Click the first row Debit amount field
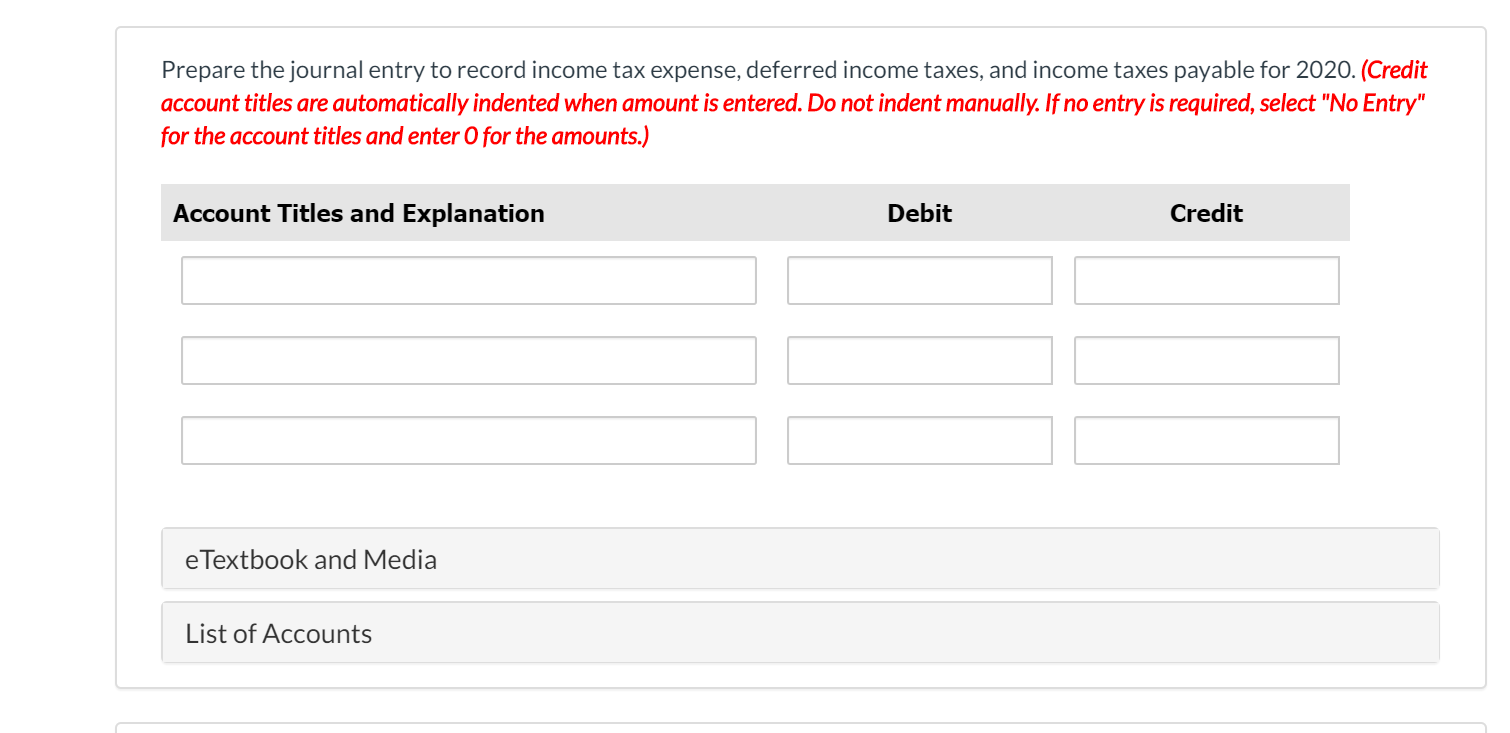This screenshot has height=733, width=1510. [x=919, y=280]
